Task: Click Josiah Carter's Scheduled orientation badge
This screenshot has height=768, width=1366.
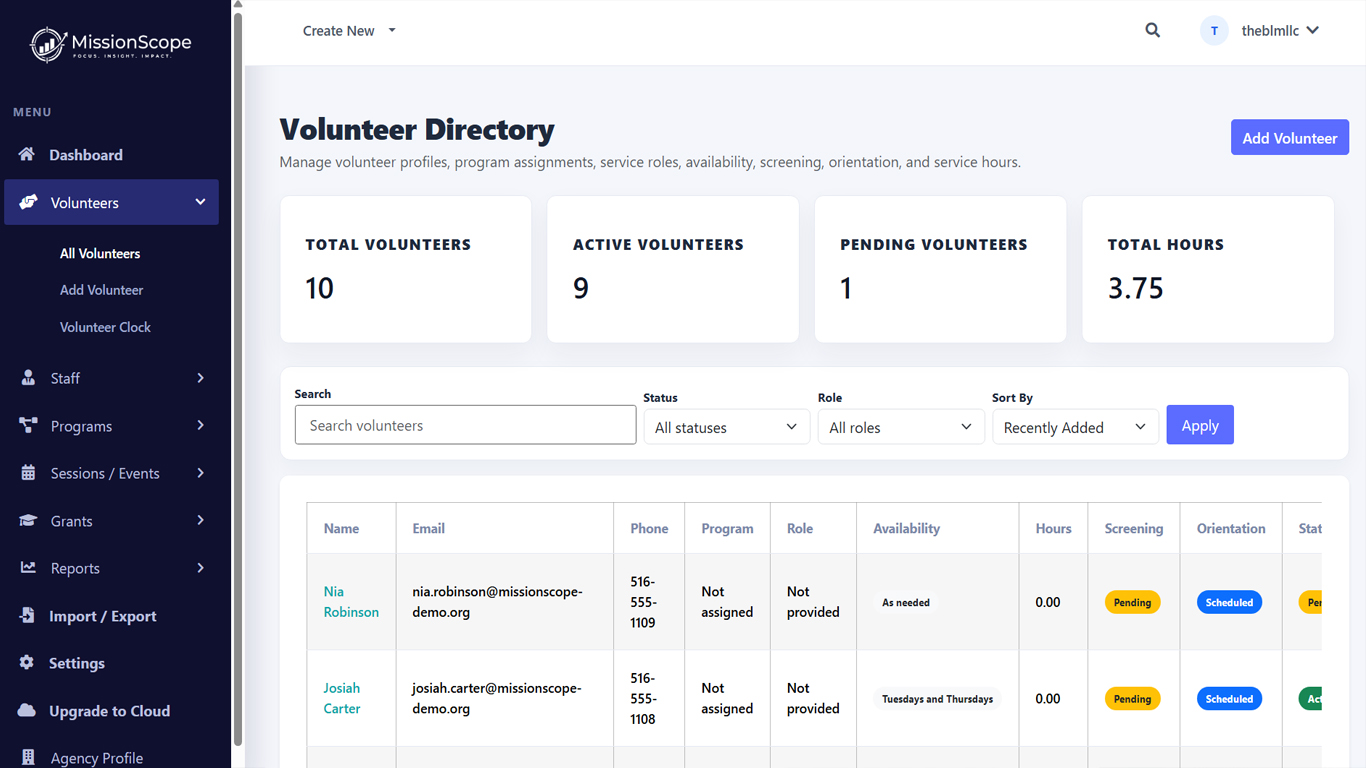Action: coord(1229,699)
